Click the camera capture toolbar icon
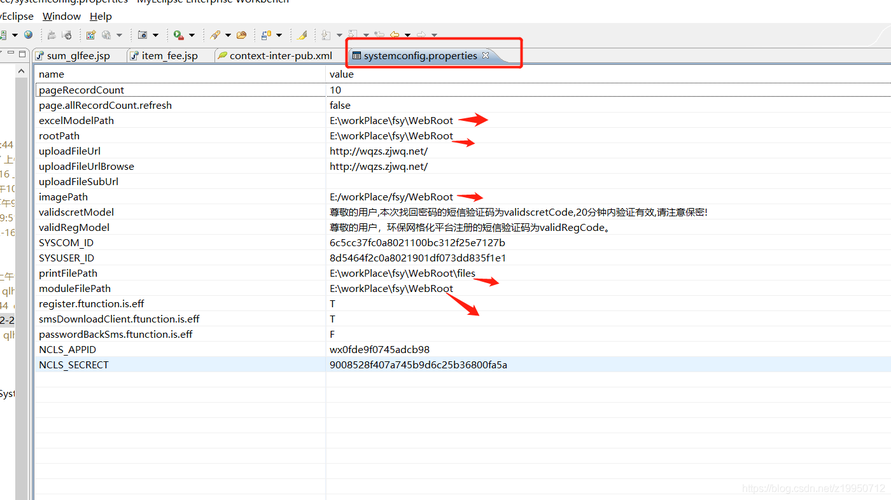 [142, 35]
